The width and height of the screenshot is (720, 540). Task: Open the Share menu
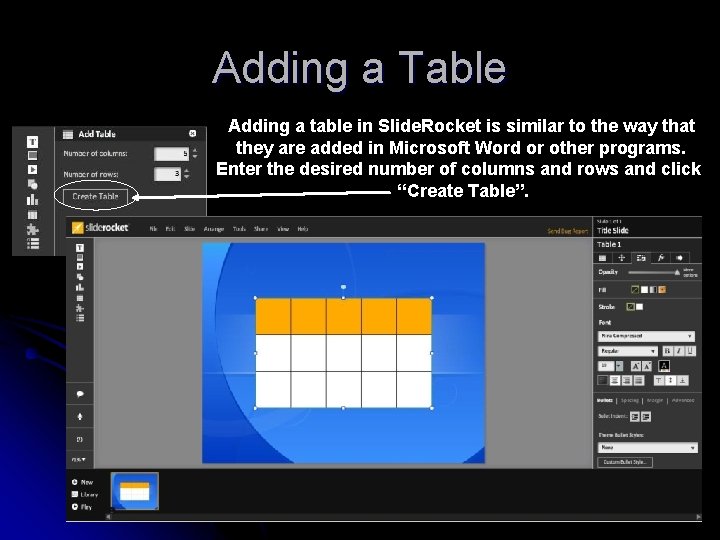coord(260,229)
